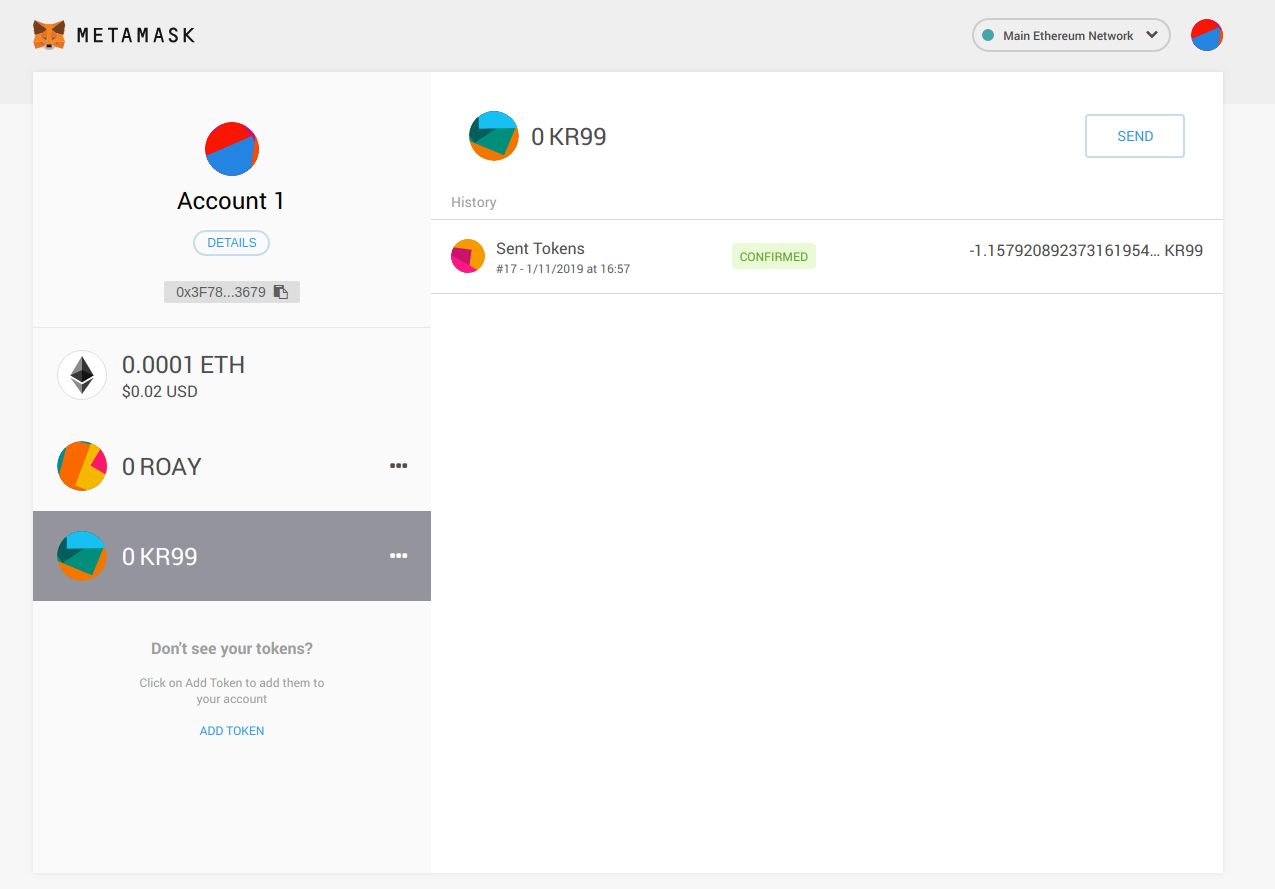Image resolution: width=1275 pixels, height=889 pixels.
Task: Click the $0.02 USD value
Action: [160, 392]
